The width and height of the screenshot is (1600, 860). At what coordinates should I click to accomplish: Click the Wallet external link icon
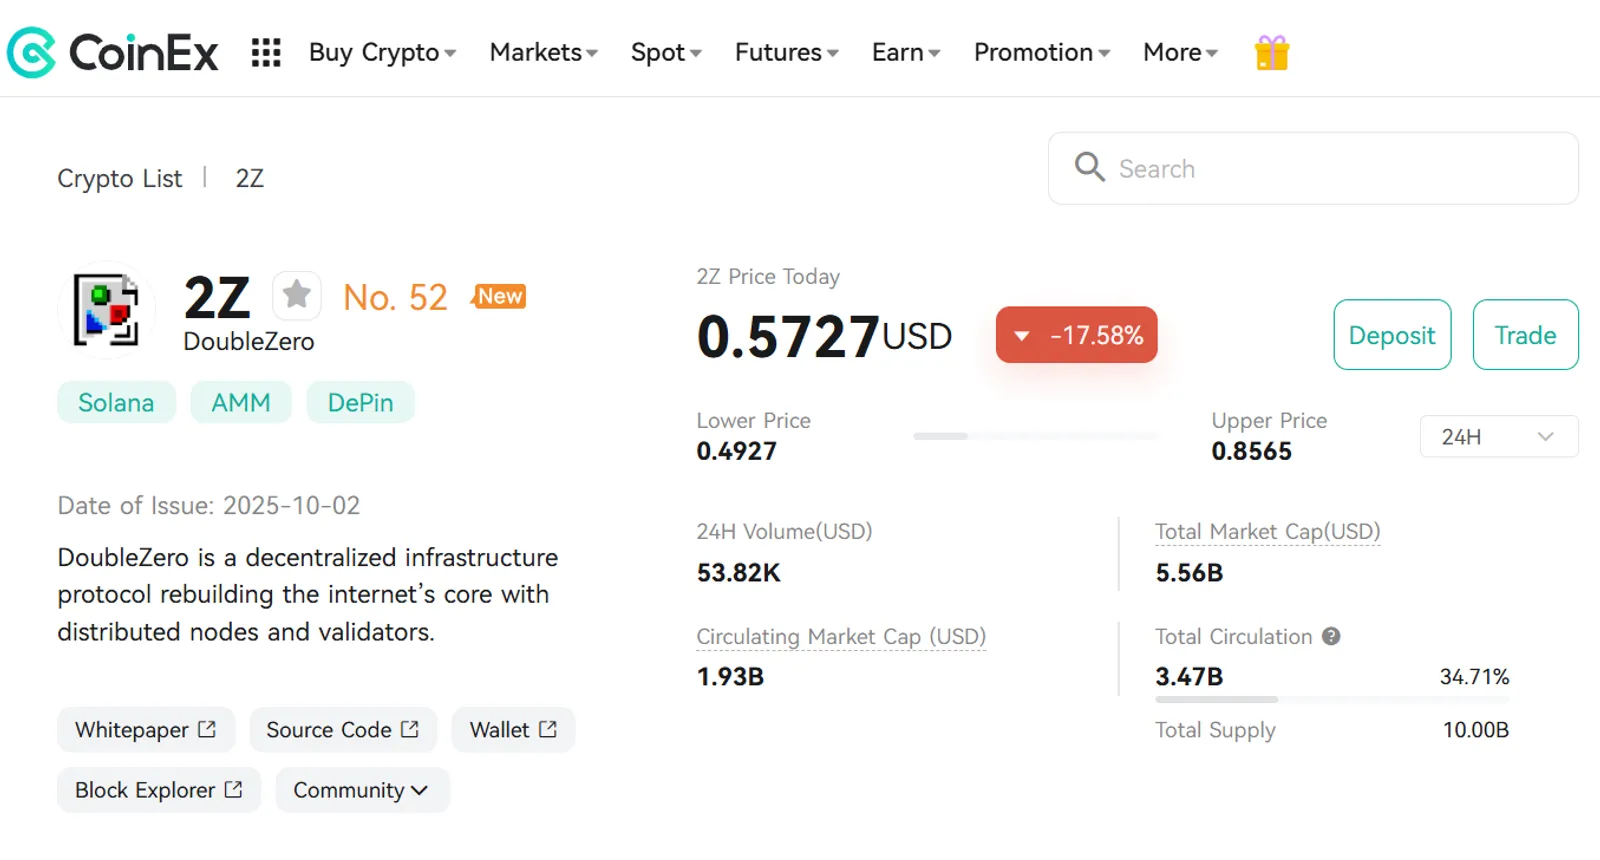point(548,729)
